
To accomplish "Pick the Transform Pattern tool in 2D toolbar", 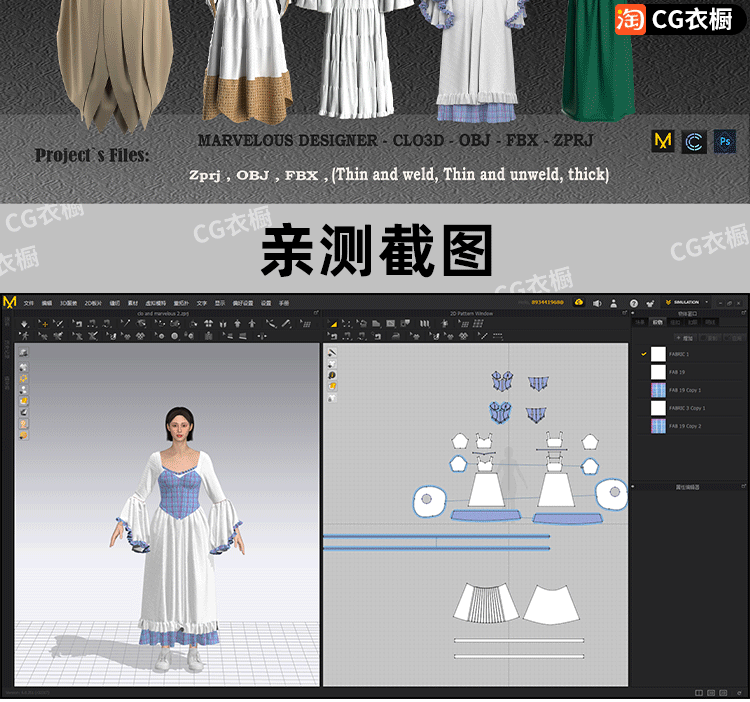I will [x=347, y=324].
